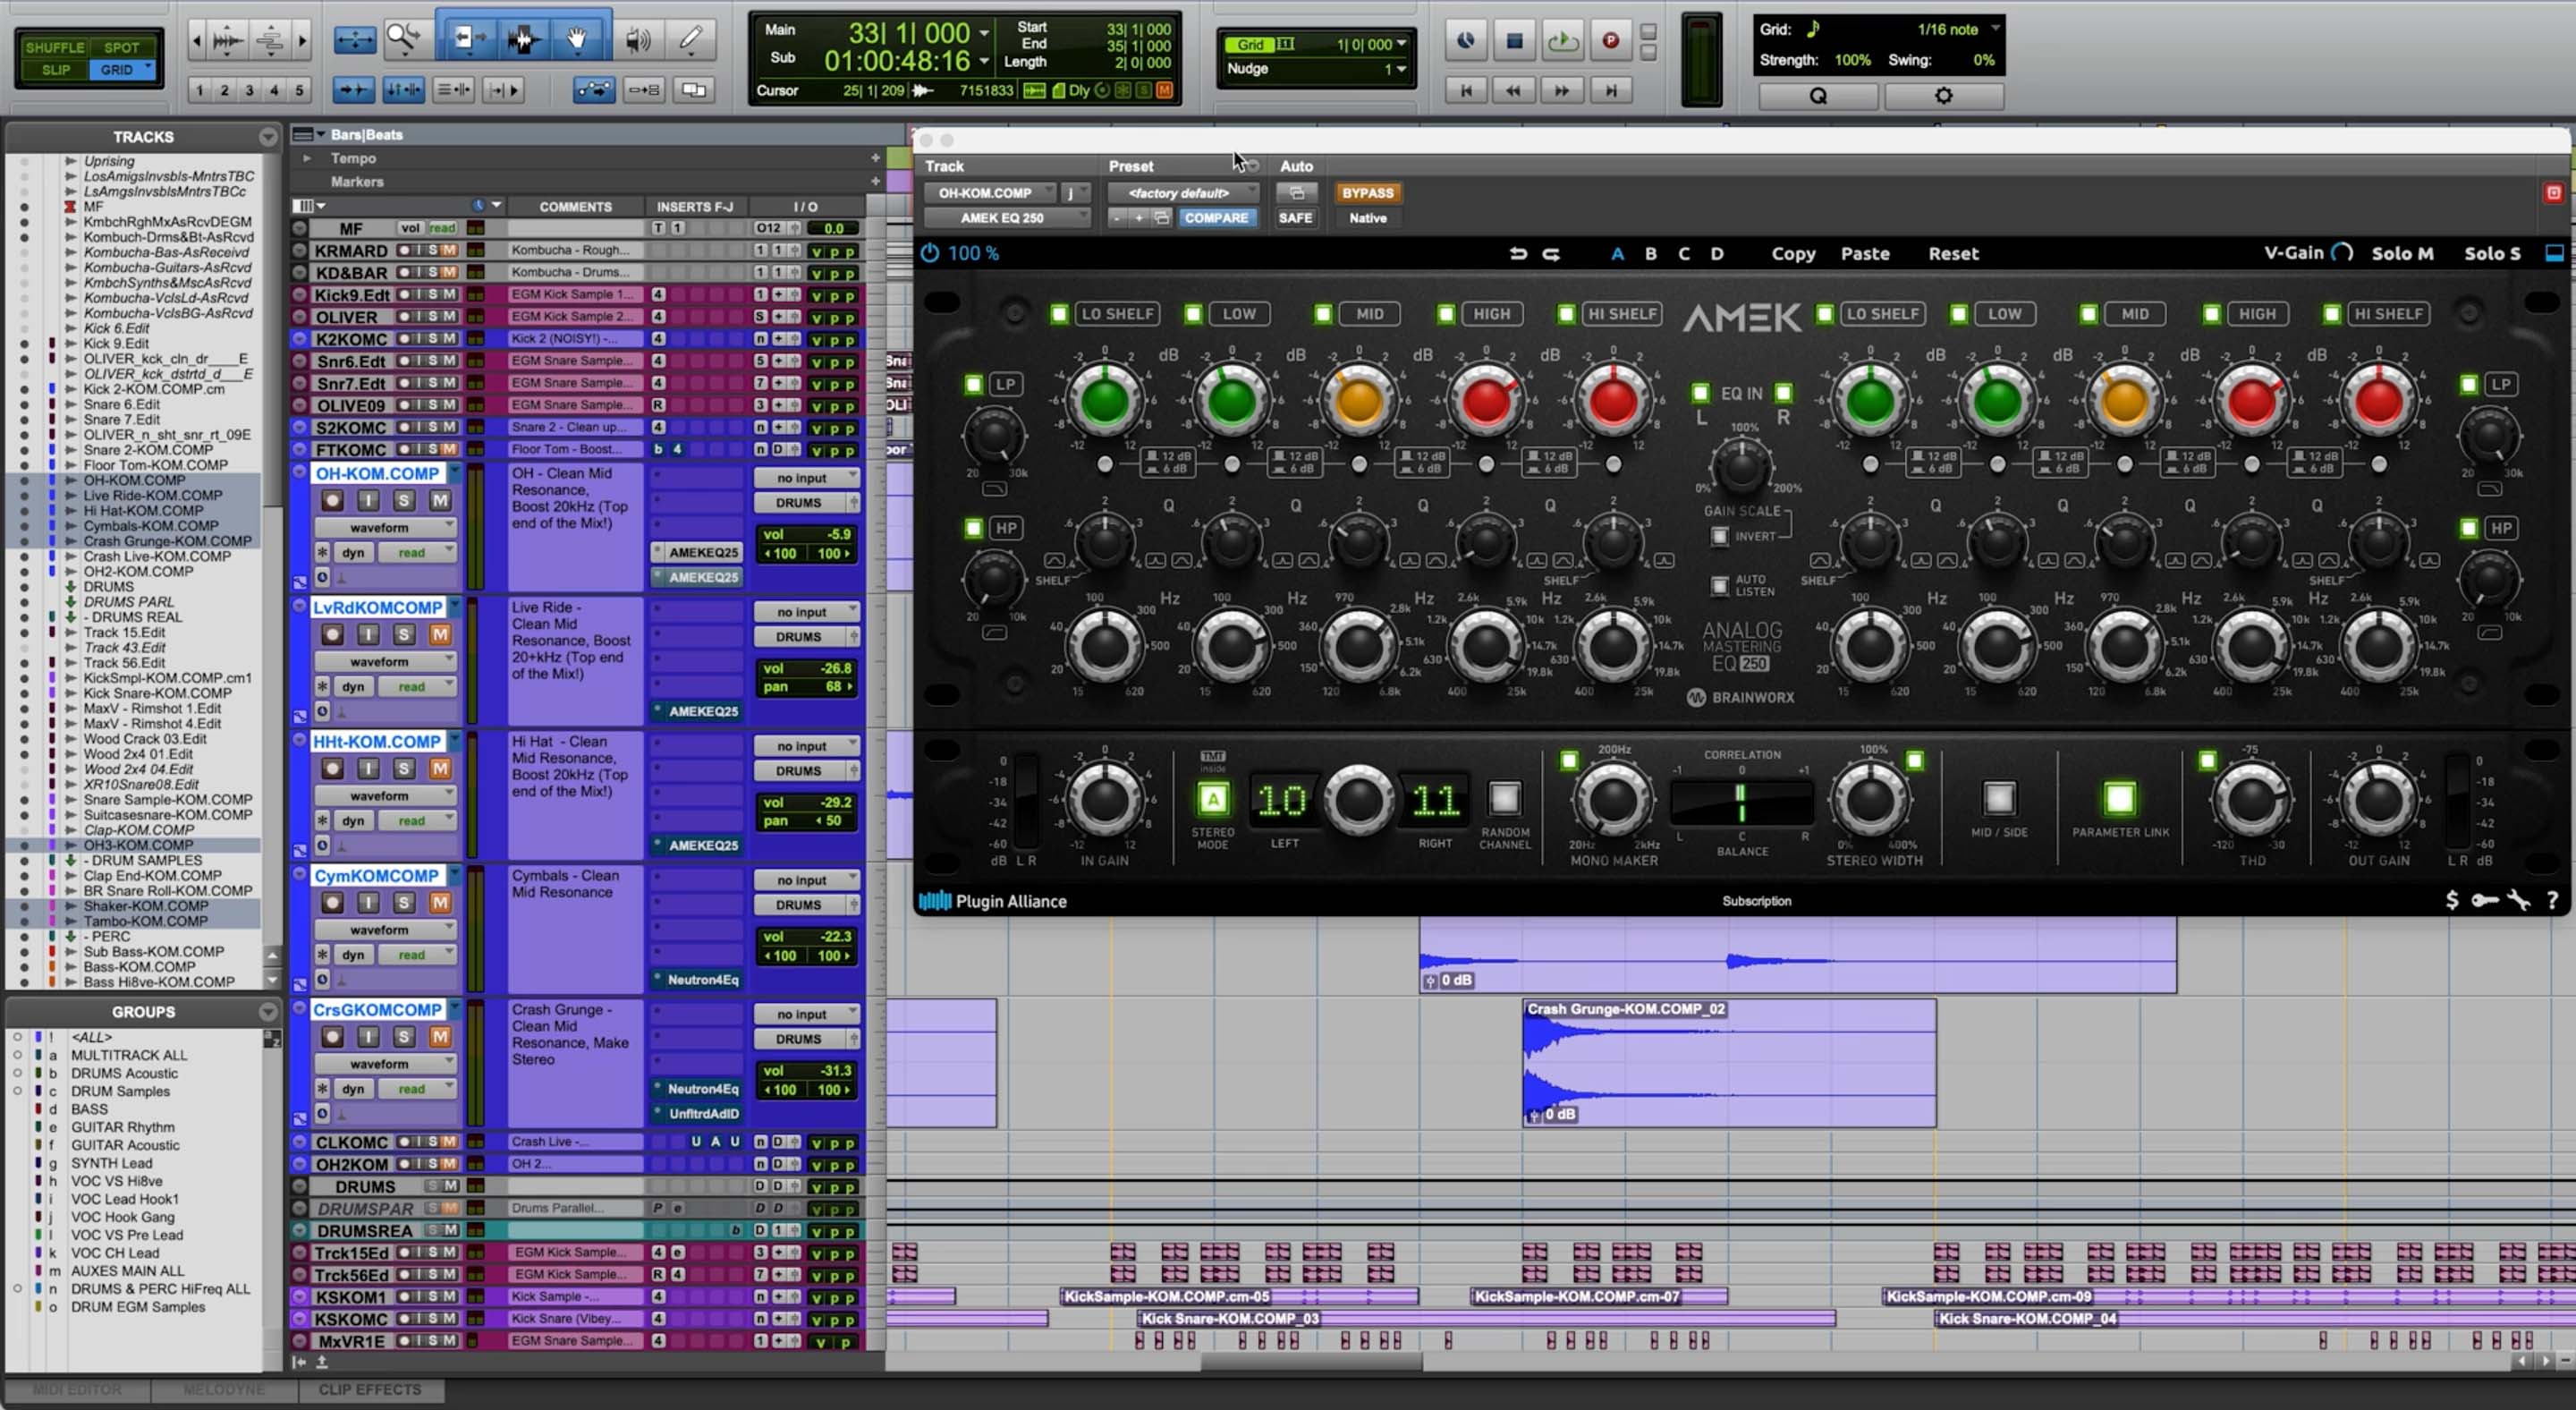Select the Pencil tool
This screenshot has width=2576, height=1410.
tap(690, 39)
